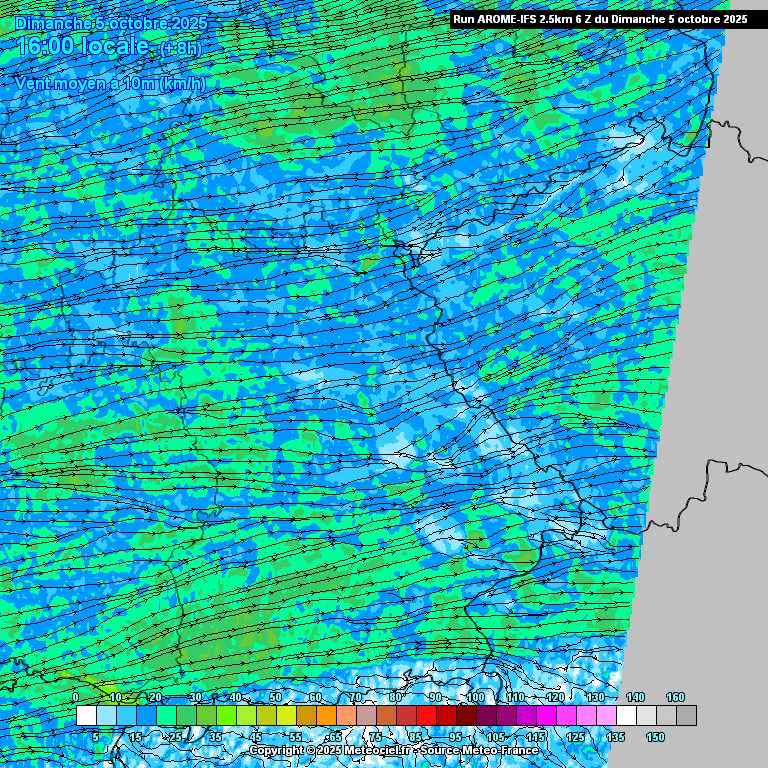Click the '100' value label above legend
Image resolution: width=768 pixels, height=768 pixels.
[x=475, y=697]
